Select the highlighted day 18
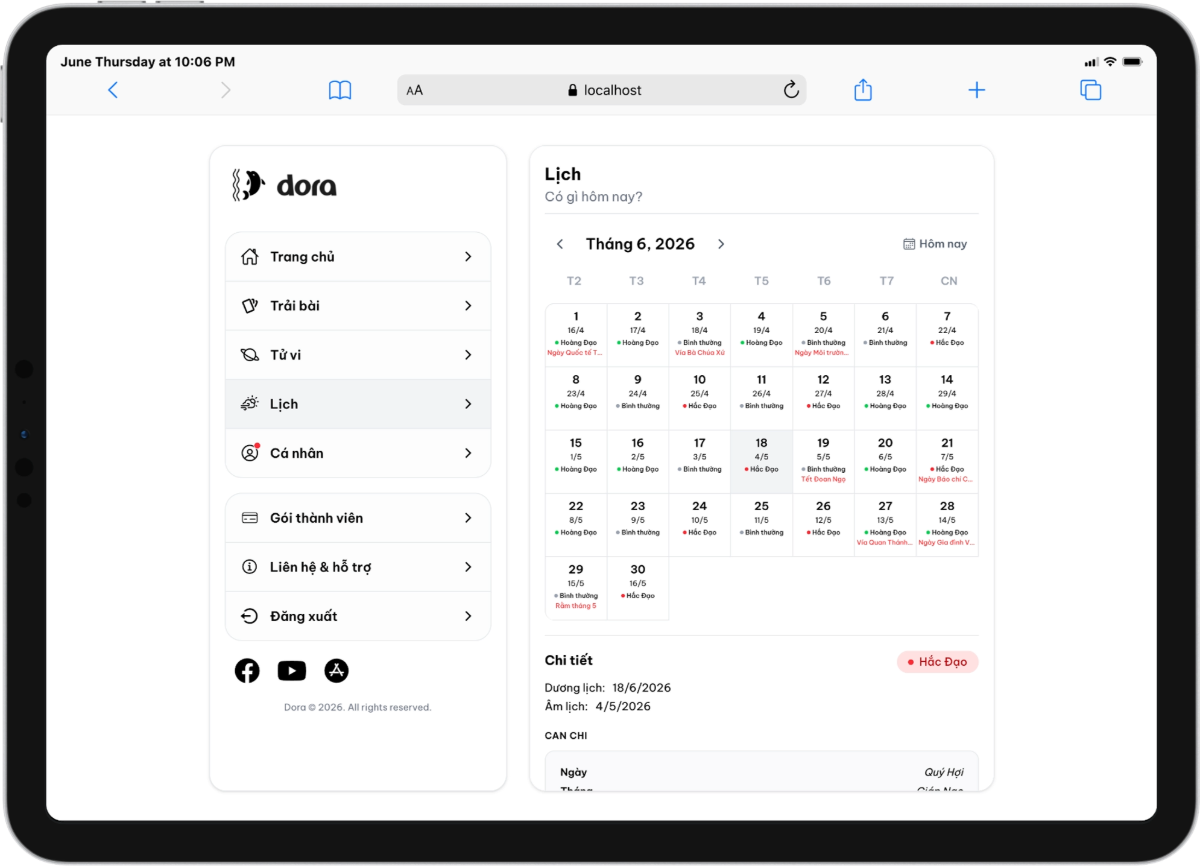This screenshot has width=1200, height=866. point(762,461)
